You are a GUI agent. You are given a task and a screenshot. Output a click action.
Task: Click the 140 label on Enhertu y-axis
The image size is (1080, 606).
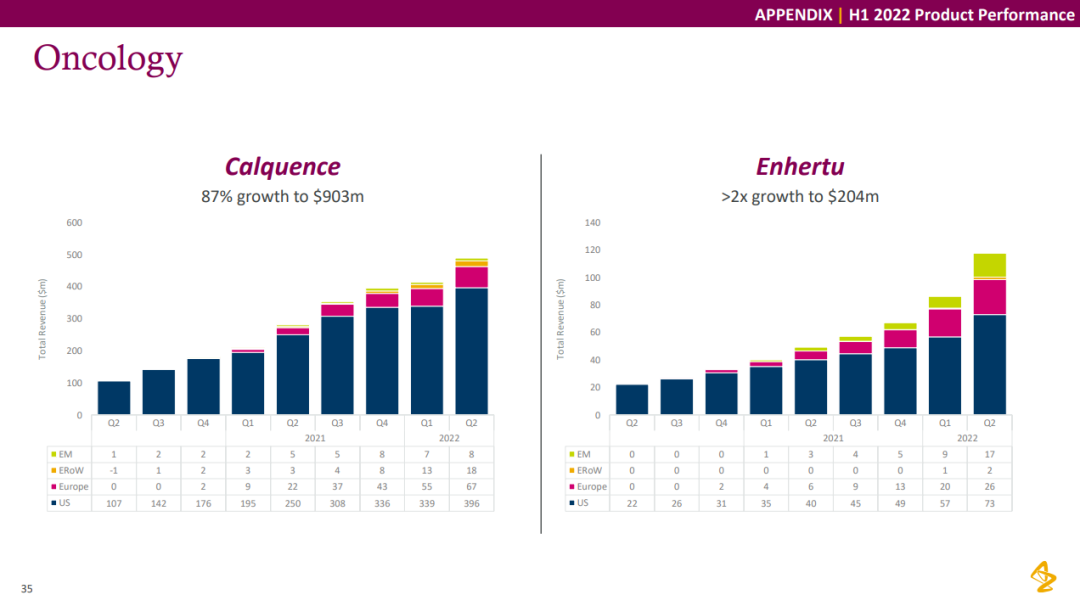click(592, 222)
